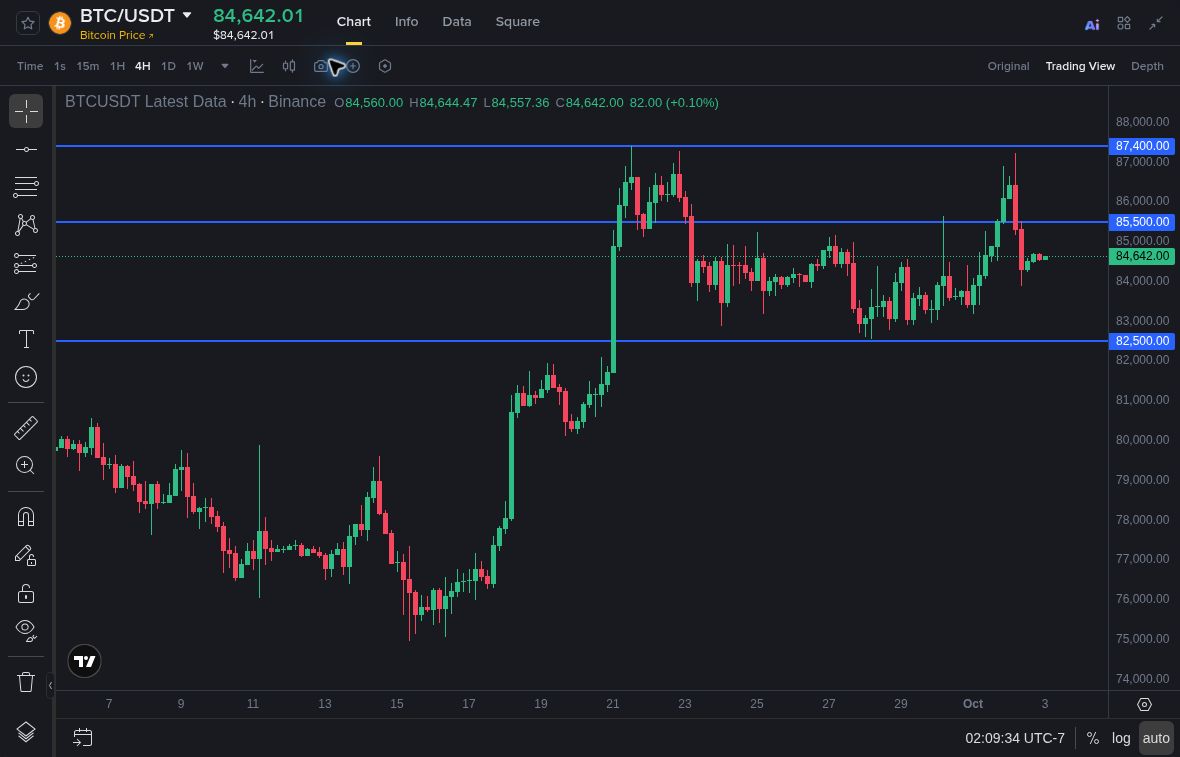Select the 1D interval
1180x757 pixels.
pos(169,66)
